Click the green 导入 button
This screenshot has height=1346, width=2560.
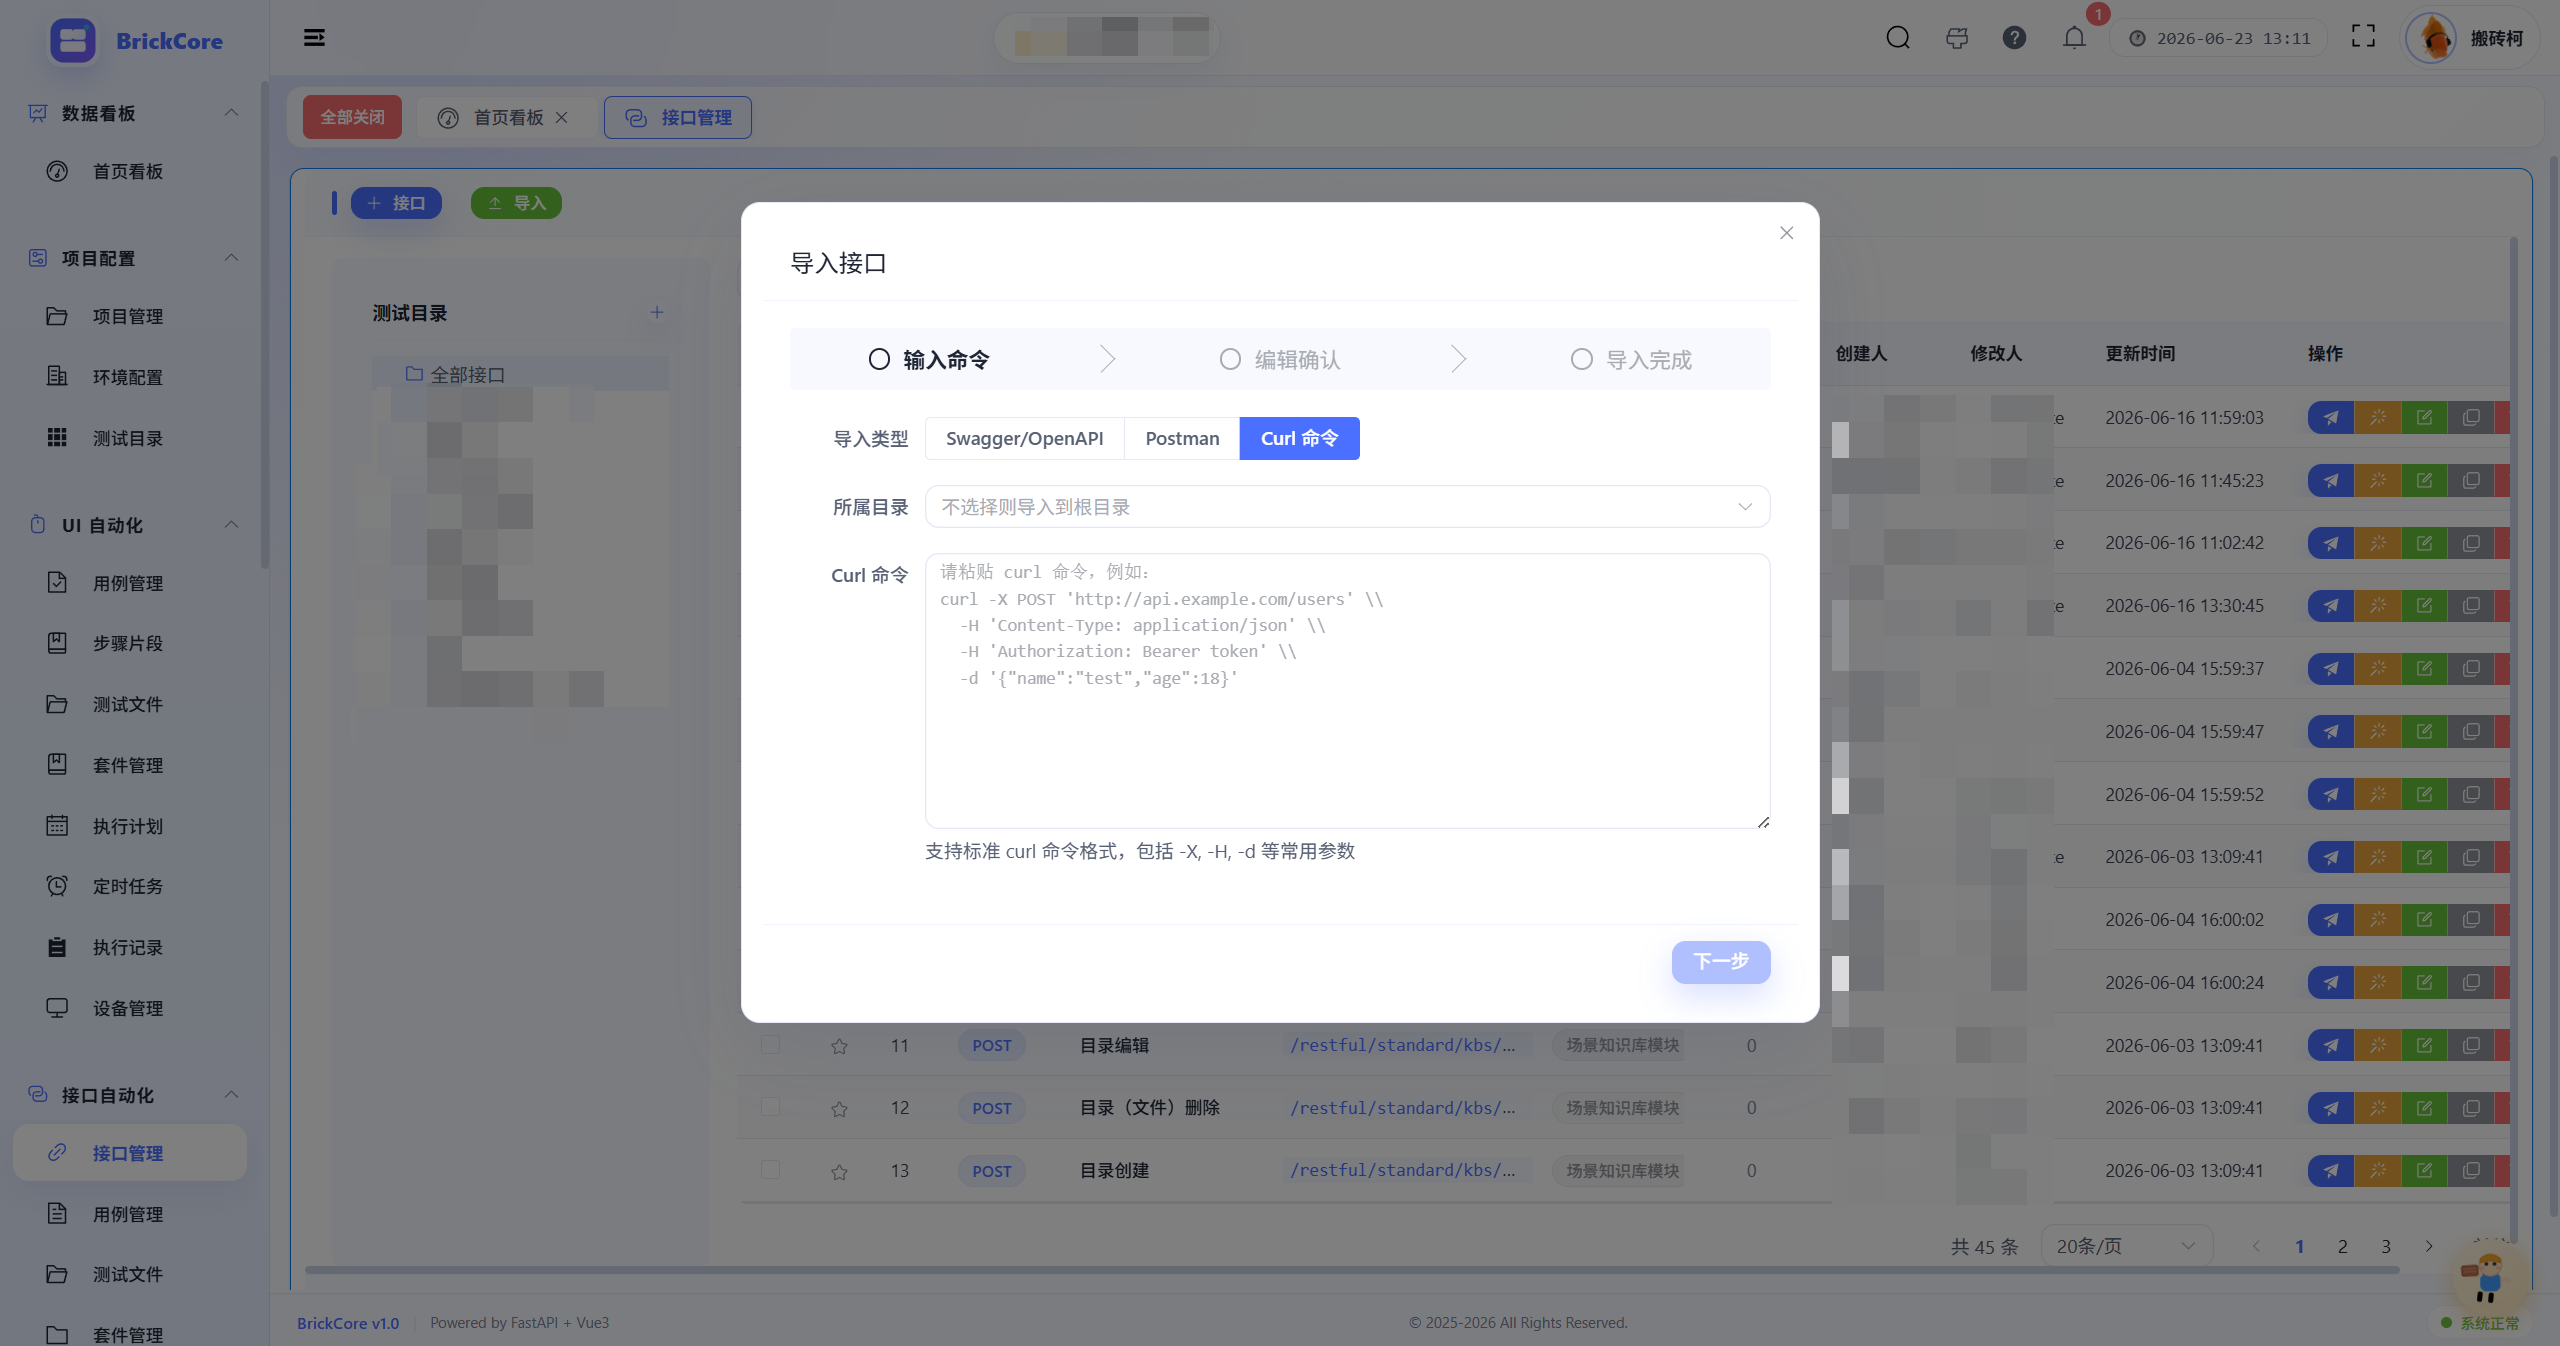(x=516, y=203)
